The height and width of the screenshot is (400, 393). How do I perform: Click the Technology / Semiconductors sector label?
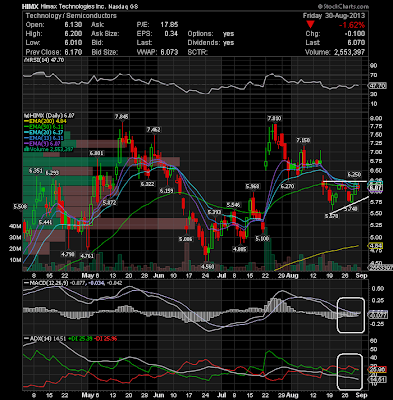[x=71, y=16]
